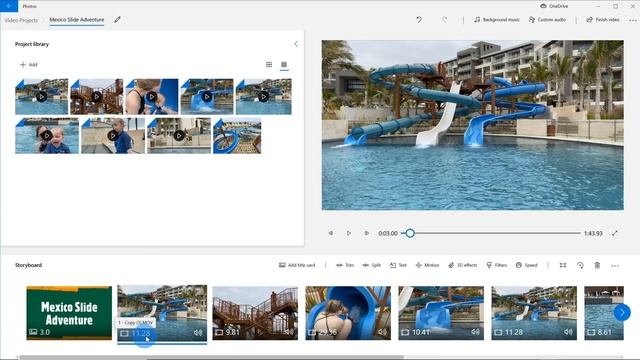Click the horizontal storyboard scrollbar
640x360 pixels.
211,358
